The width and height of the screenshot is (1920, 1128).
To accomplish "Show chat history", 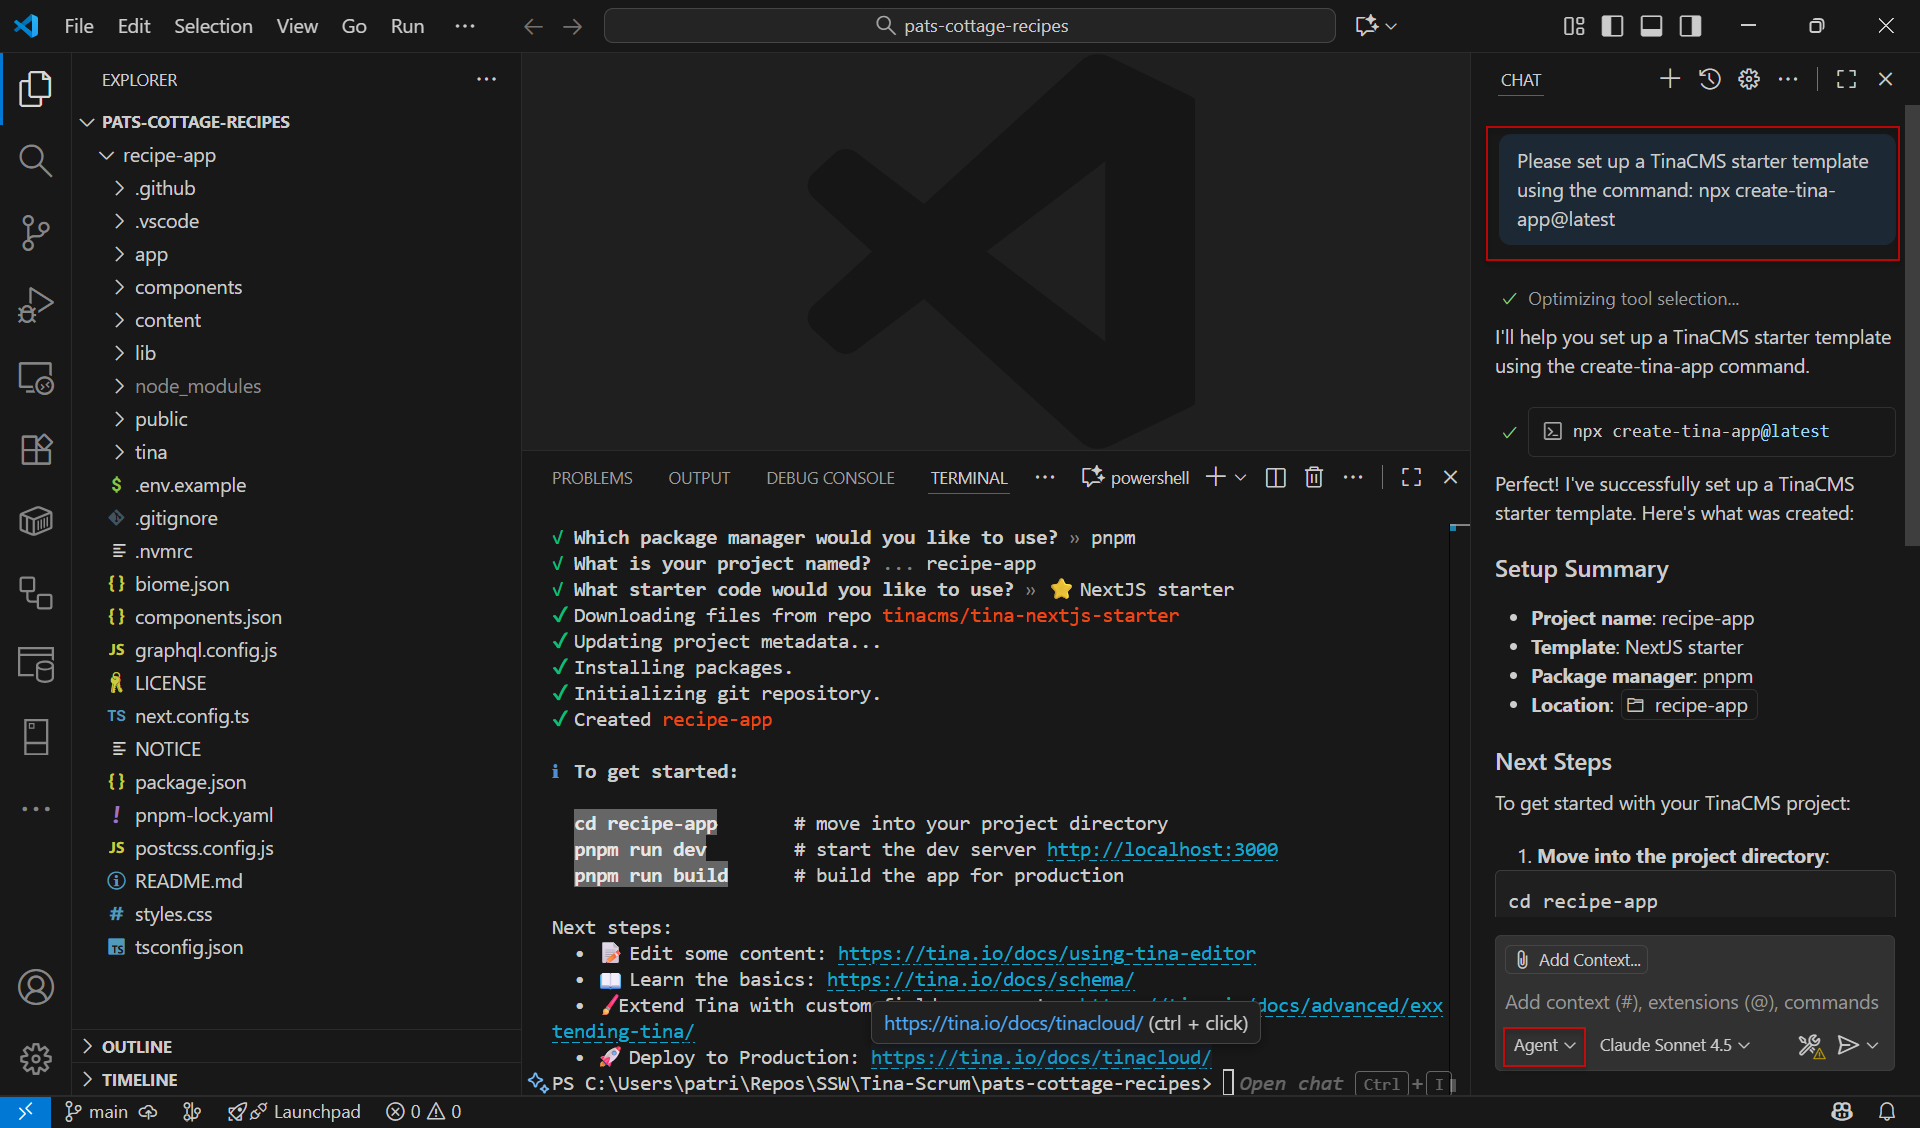I will [x=1709, y=79].
